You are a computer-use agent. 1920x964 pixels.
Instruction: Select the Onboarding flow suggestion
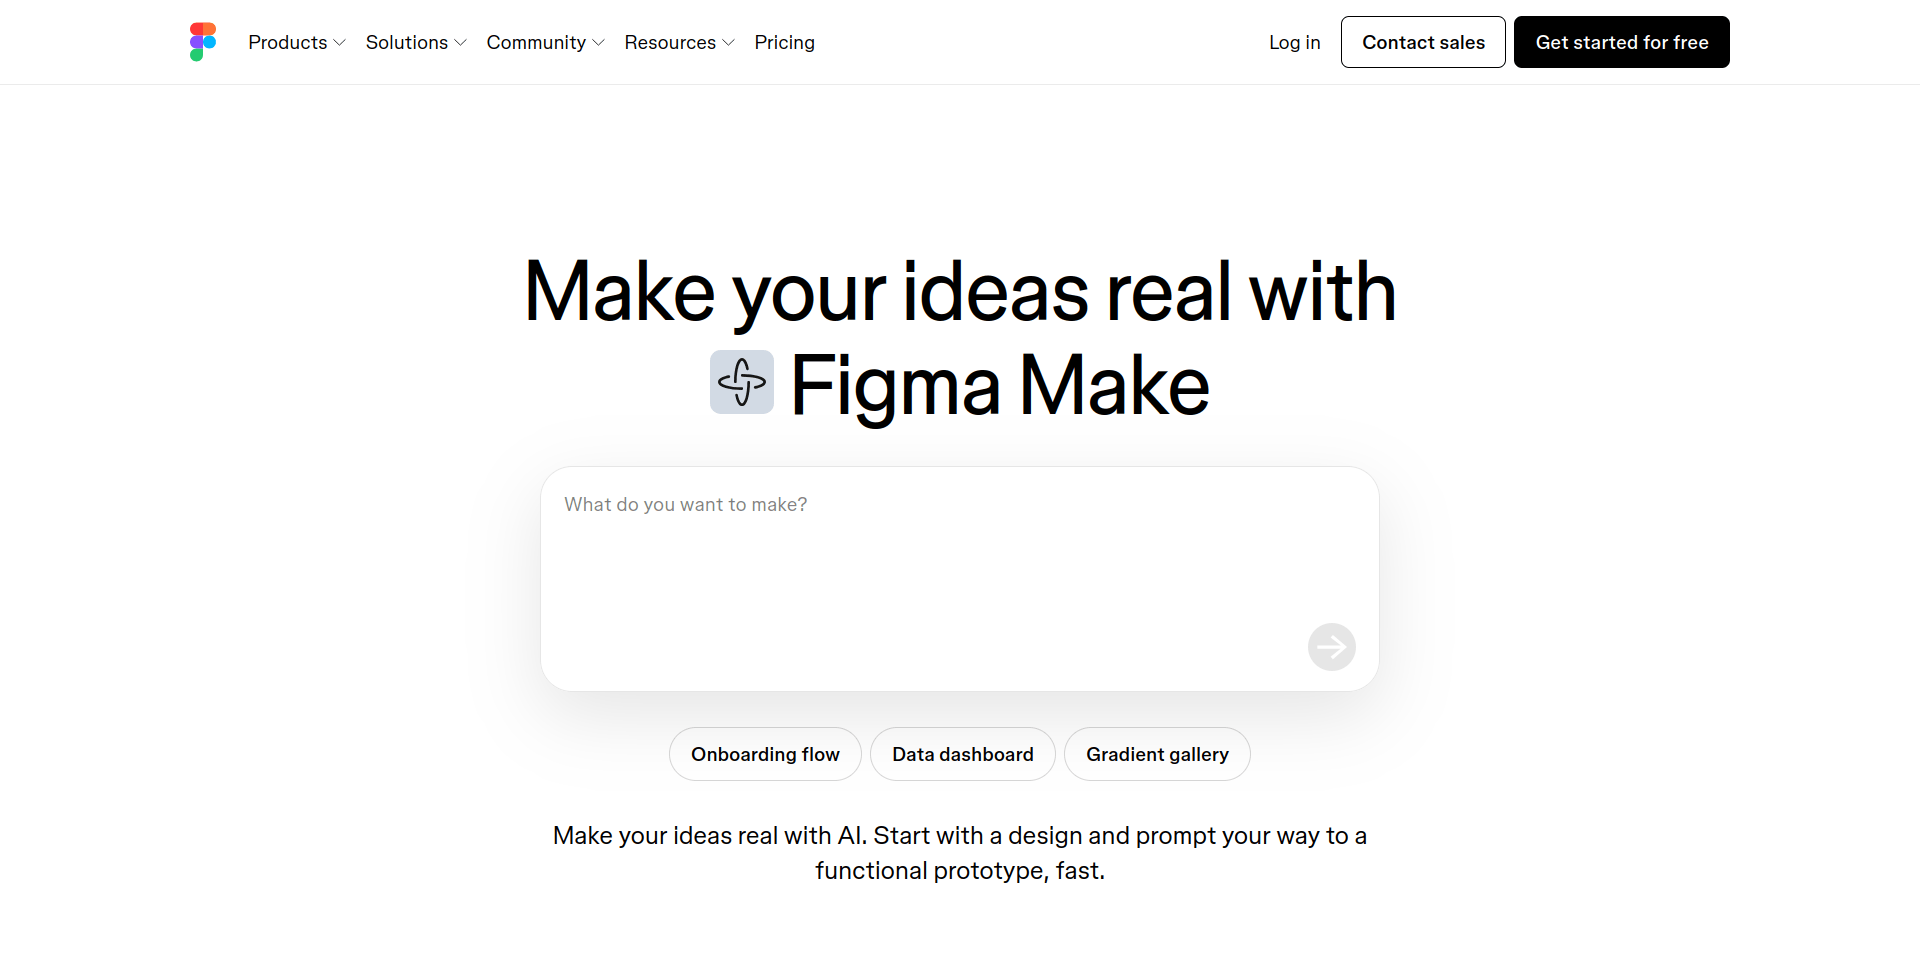click(765, 754)
